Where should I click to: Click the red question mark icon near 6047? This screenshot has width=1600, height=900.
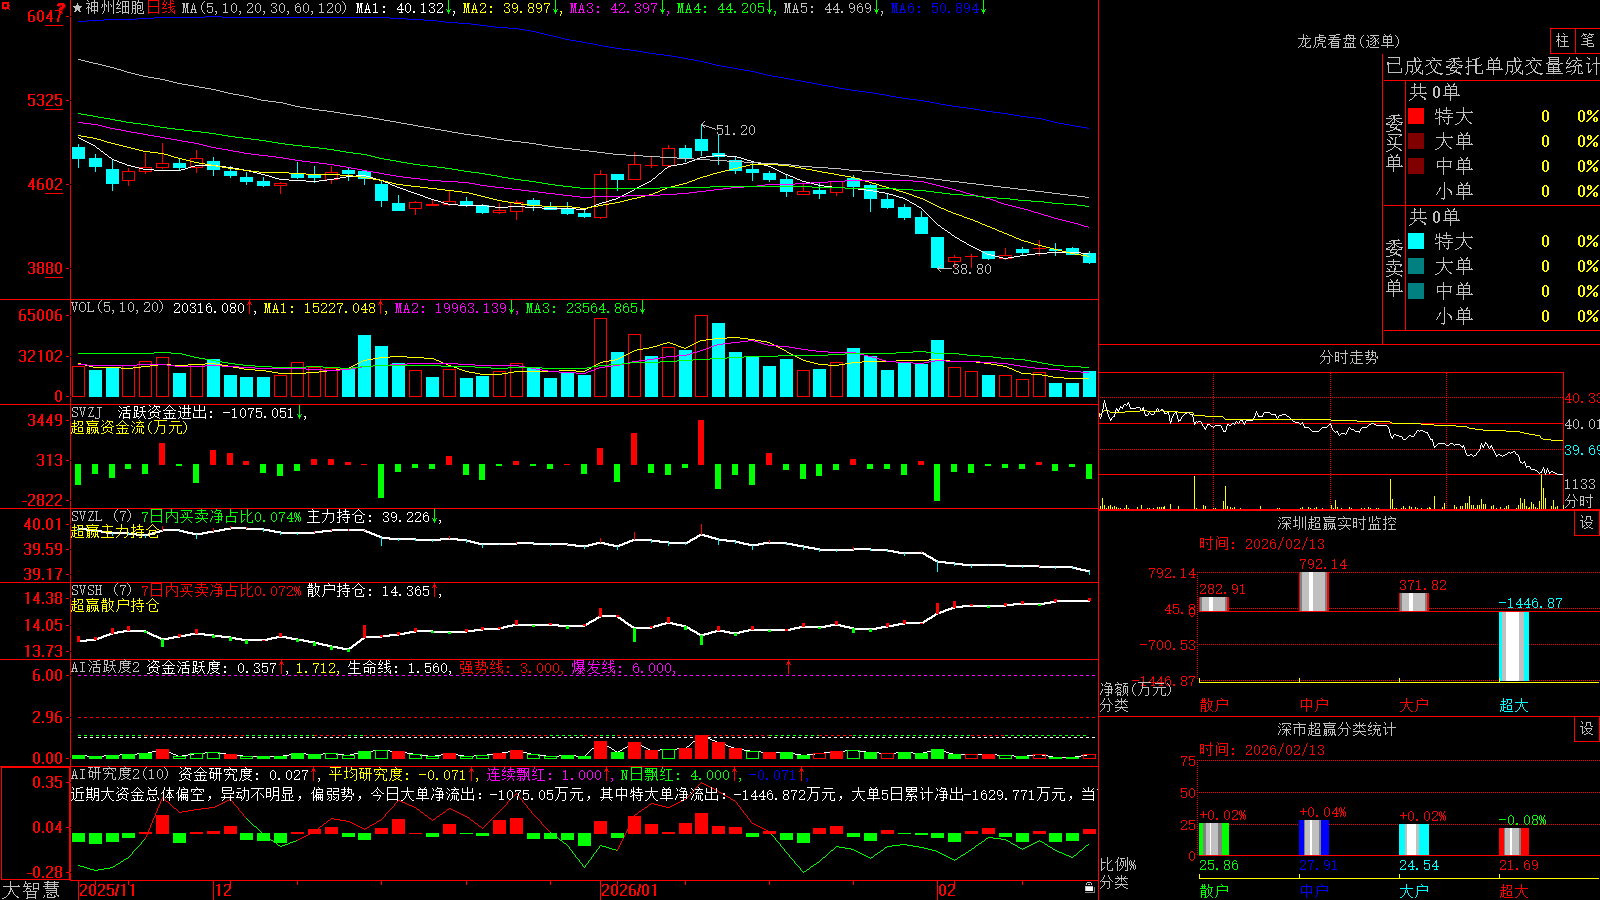coord(62,8)
